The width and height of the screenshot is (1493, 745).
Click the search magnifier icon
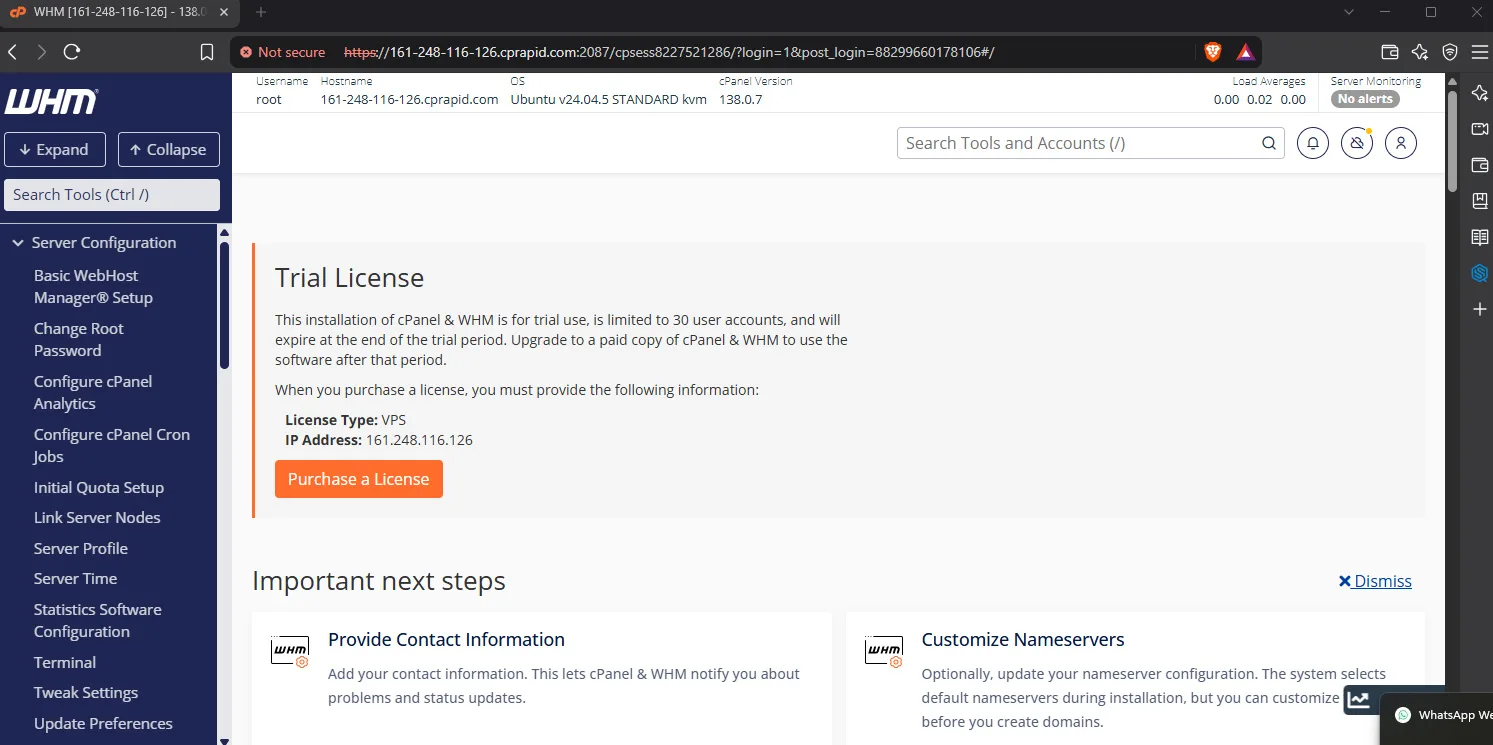[x=1269, y=143]
